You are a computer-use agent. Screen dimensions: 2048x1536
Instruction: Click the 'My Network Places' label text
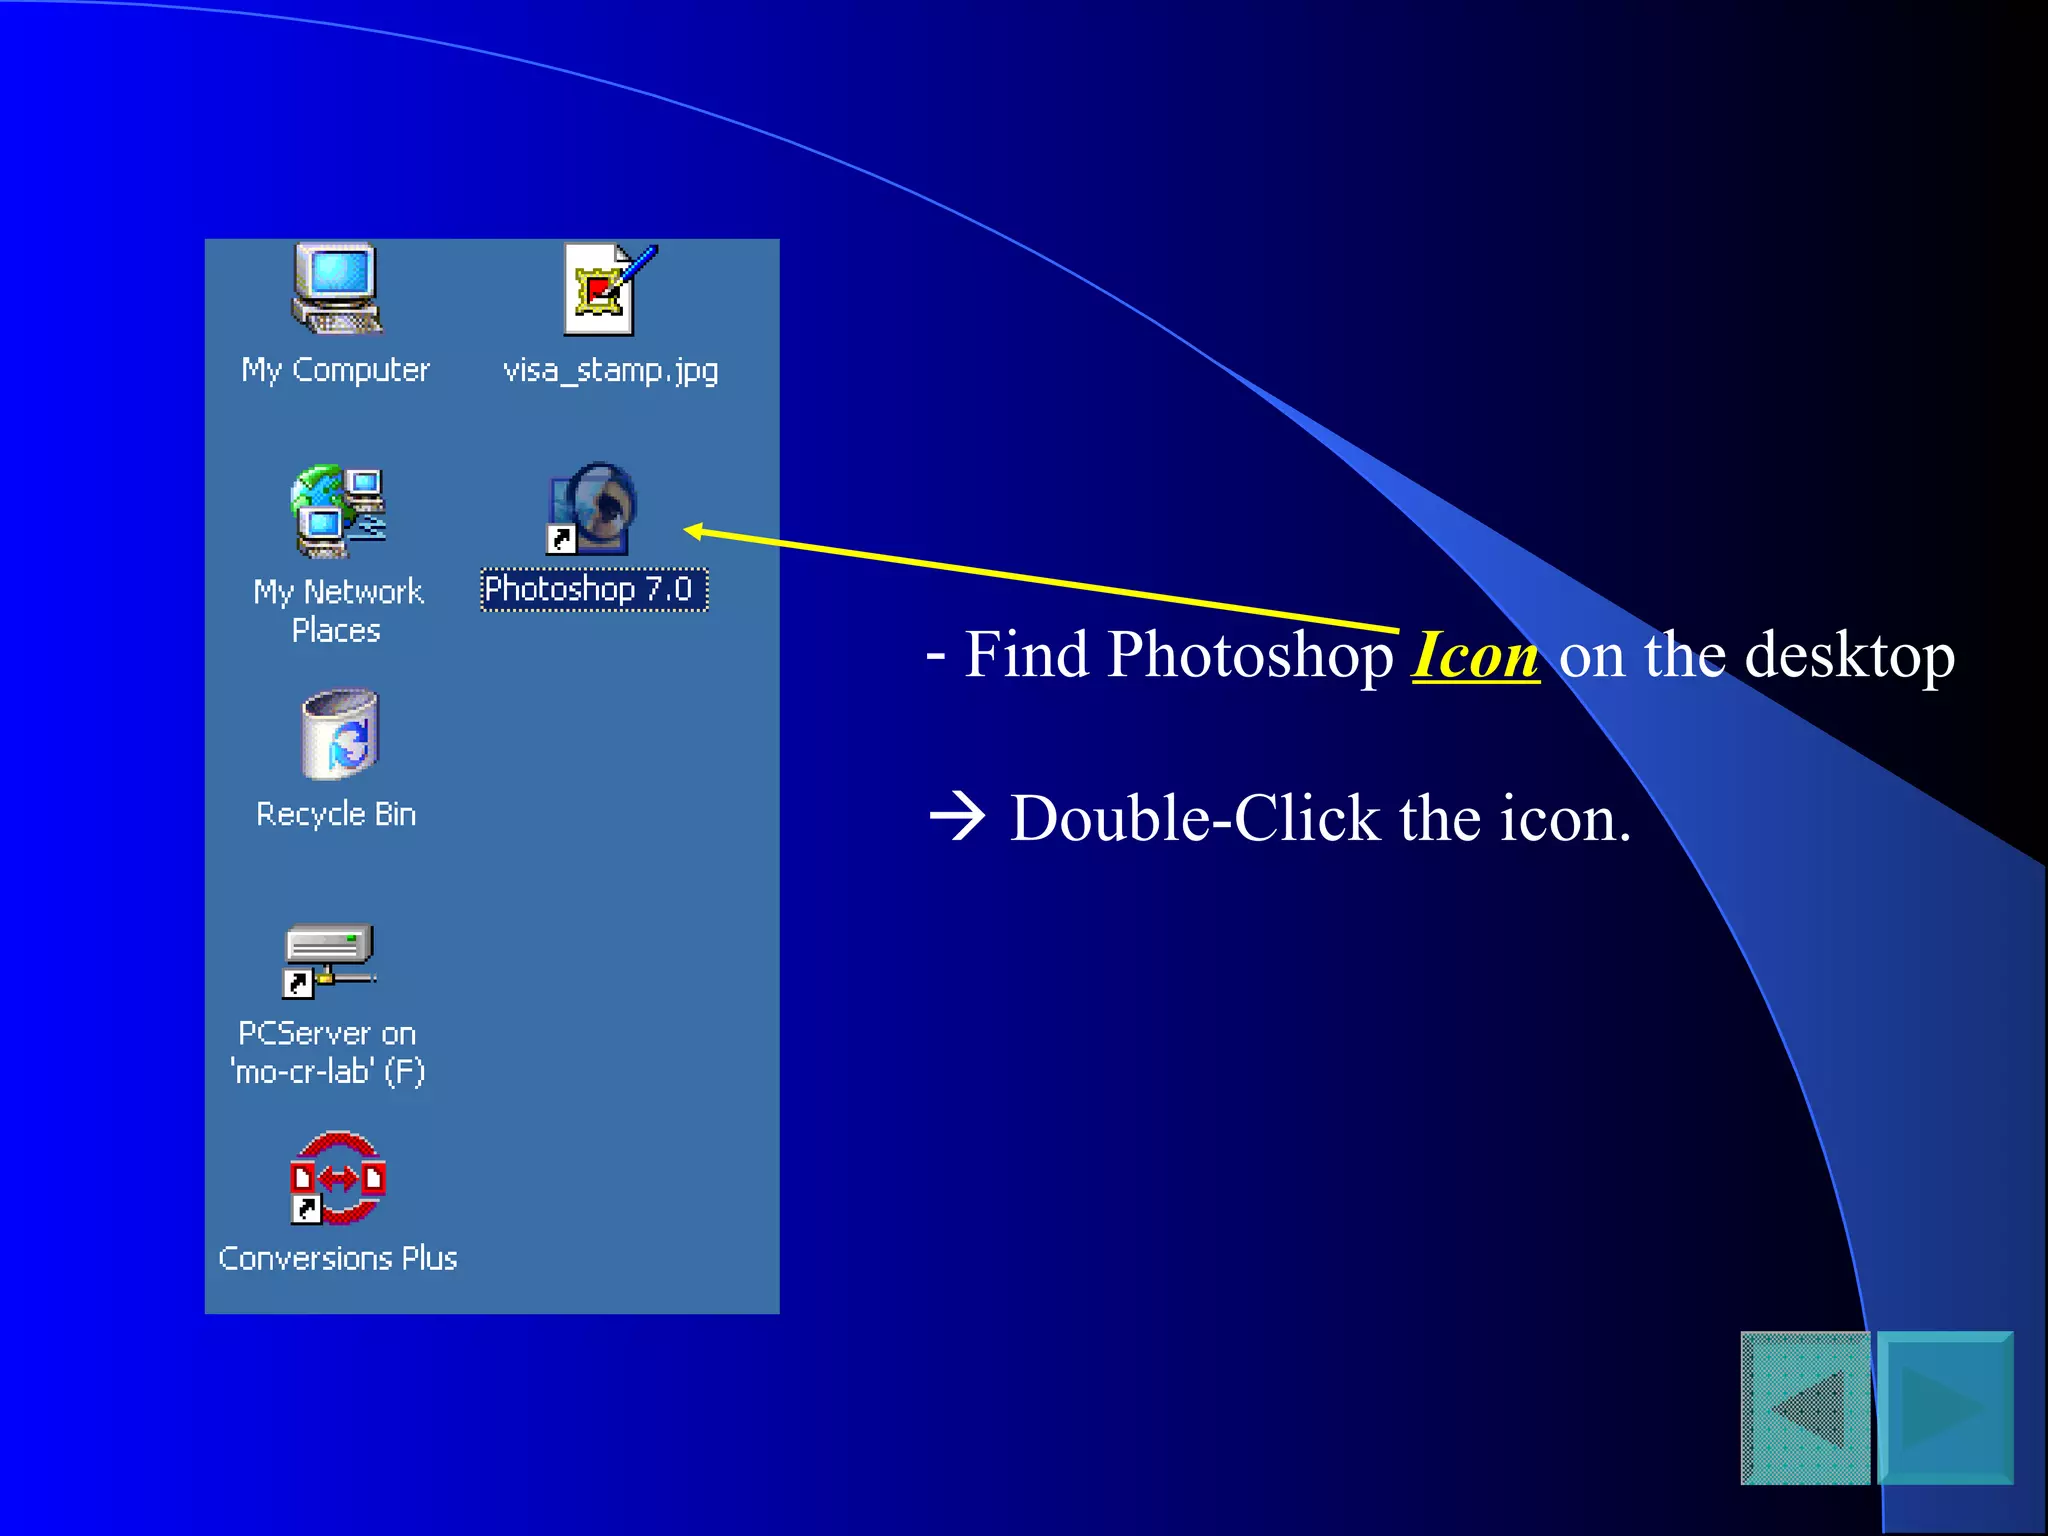point(338,610)
